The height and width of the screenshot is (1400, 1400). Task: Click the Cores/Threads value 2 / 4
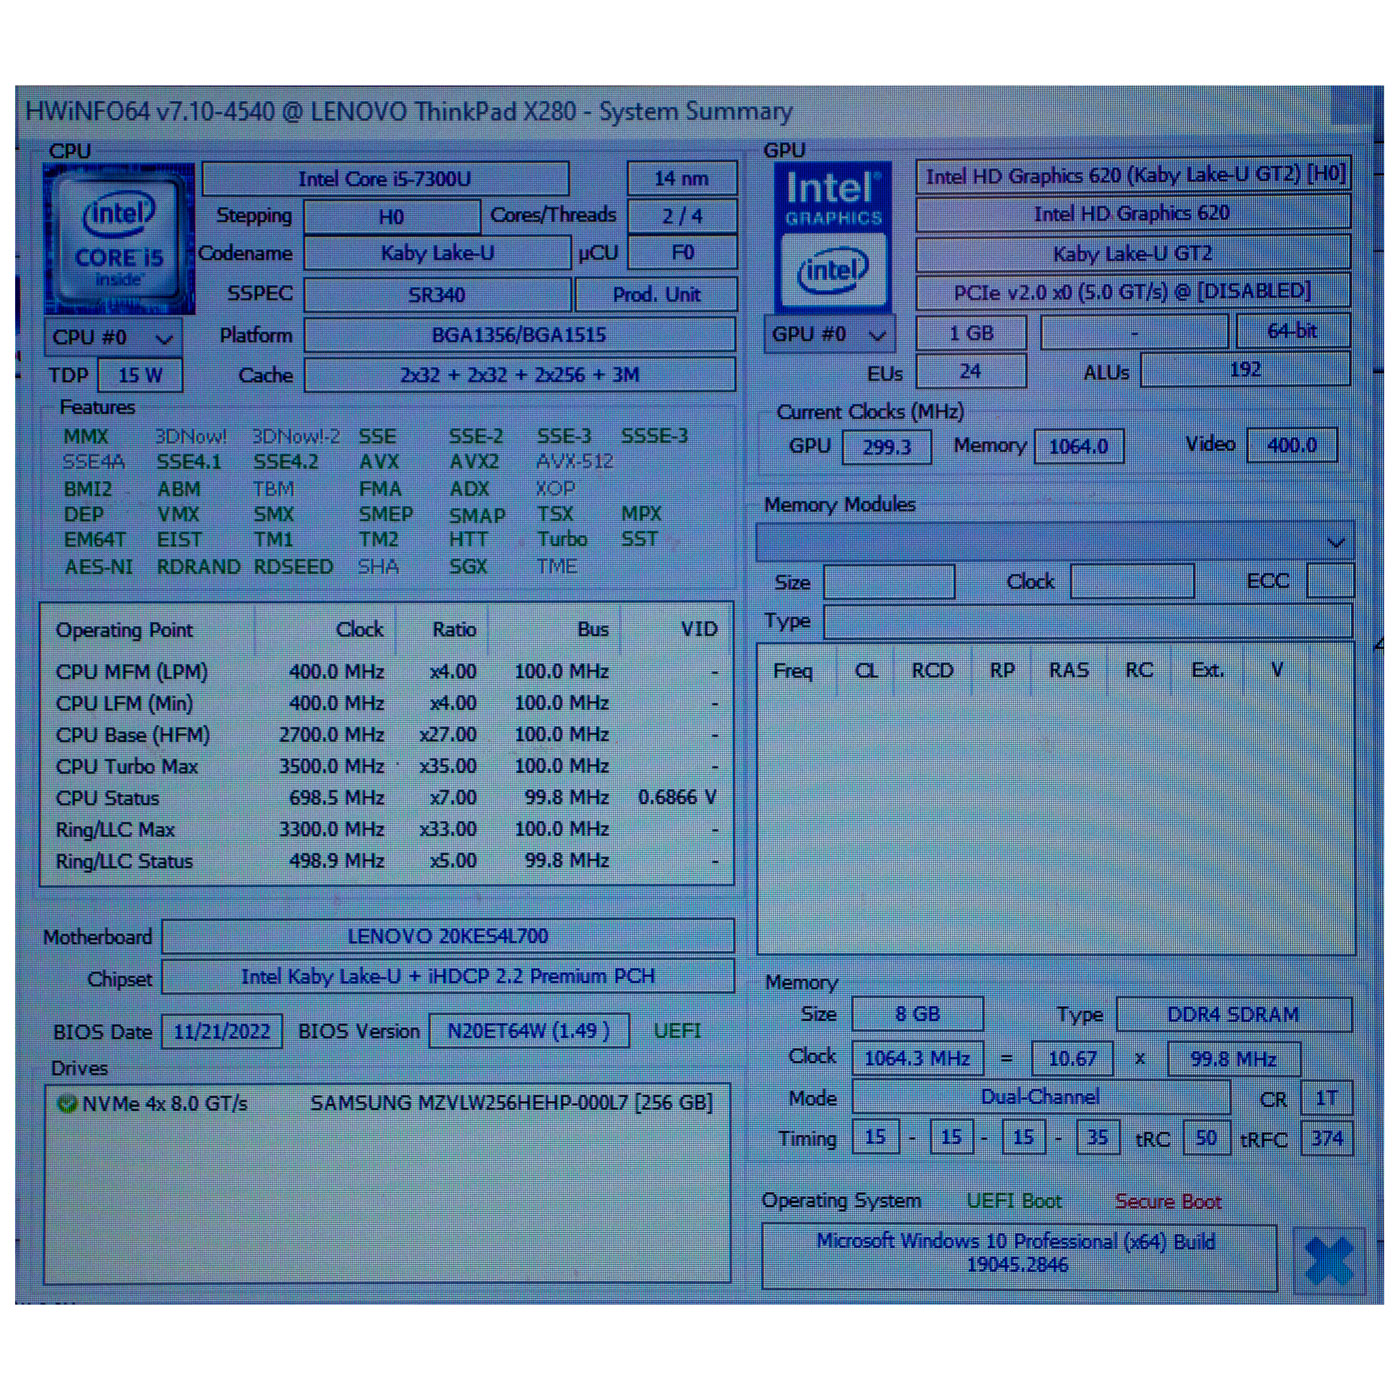click(682, 216)
